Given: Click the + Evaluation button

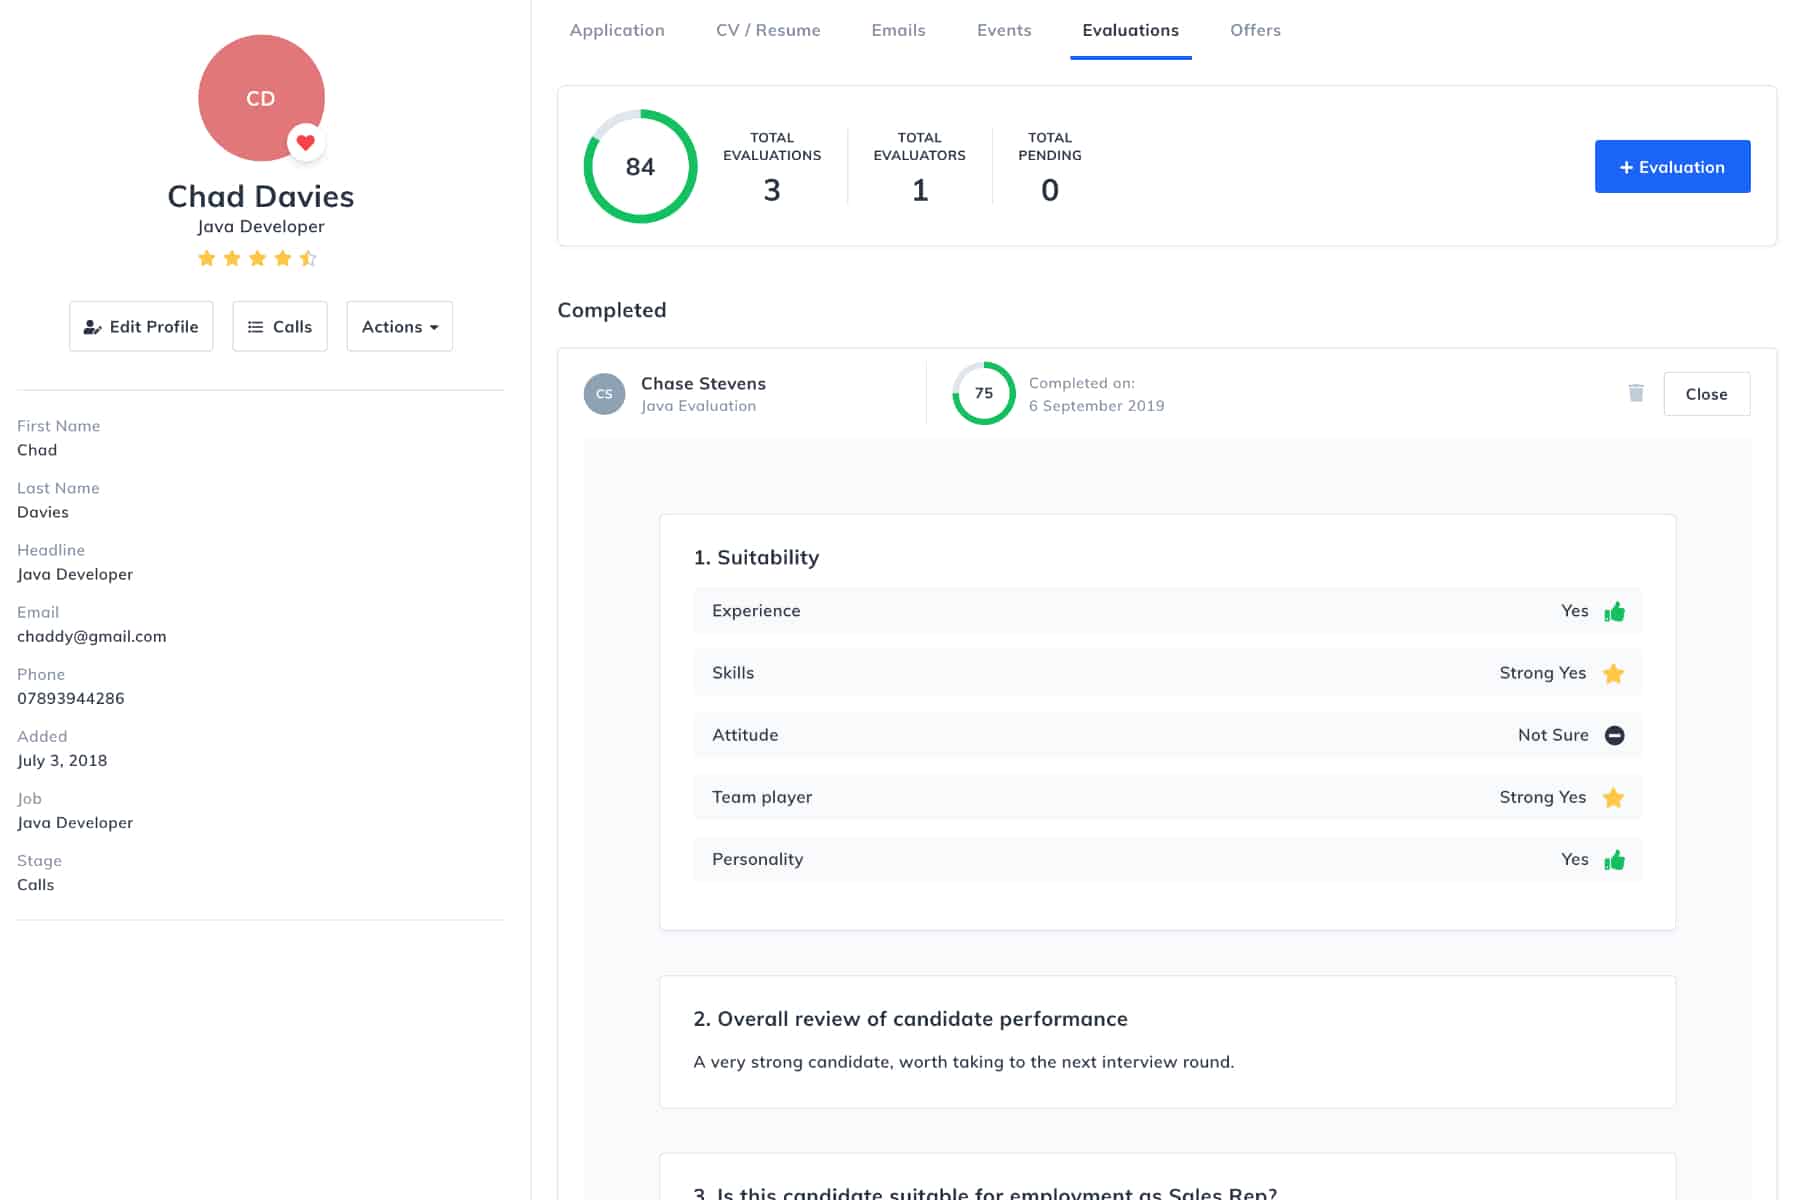Looking at the screenshot, I should tap(1671, 166).
